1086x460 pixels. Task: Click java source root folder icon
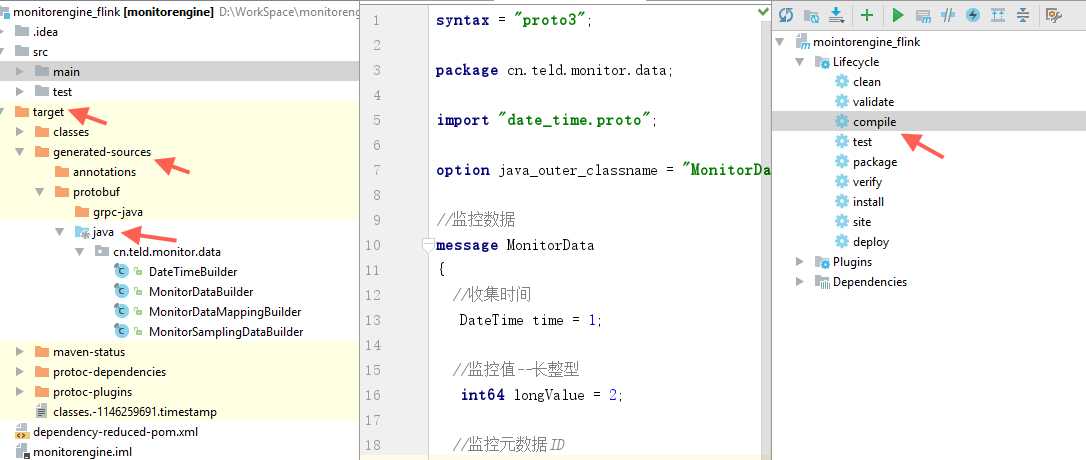(82, 232)
